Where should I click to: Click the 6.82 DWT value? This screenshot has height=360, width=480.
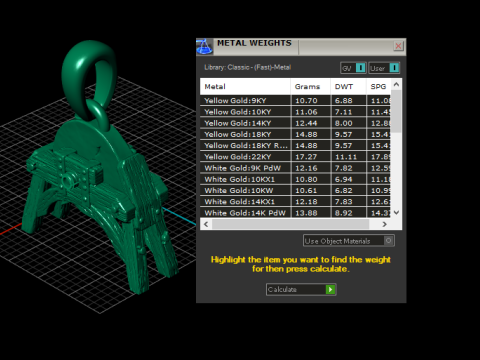coord(344,191)
